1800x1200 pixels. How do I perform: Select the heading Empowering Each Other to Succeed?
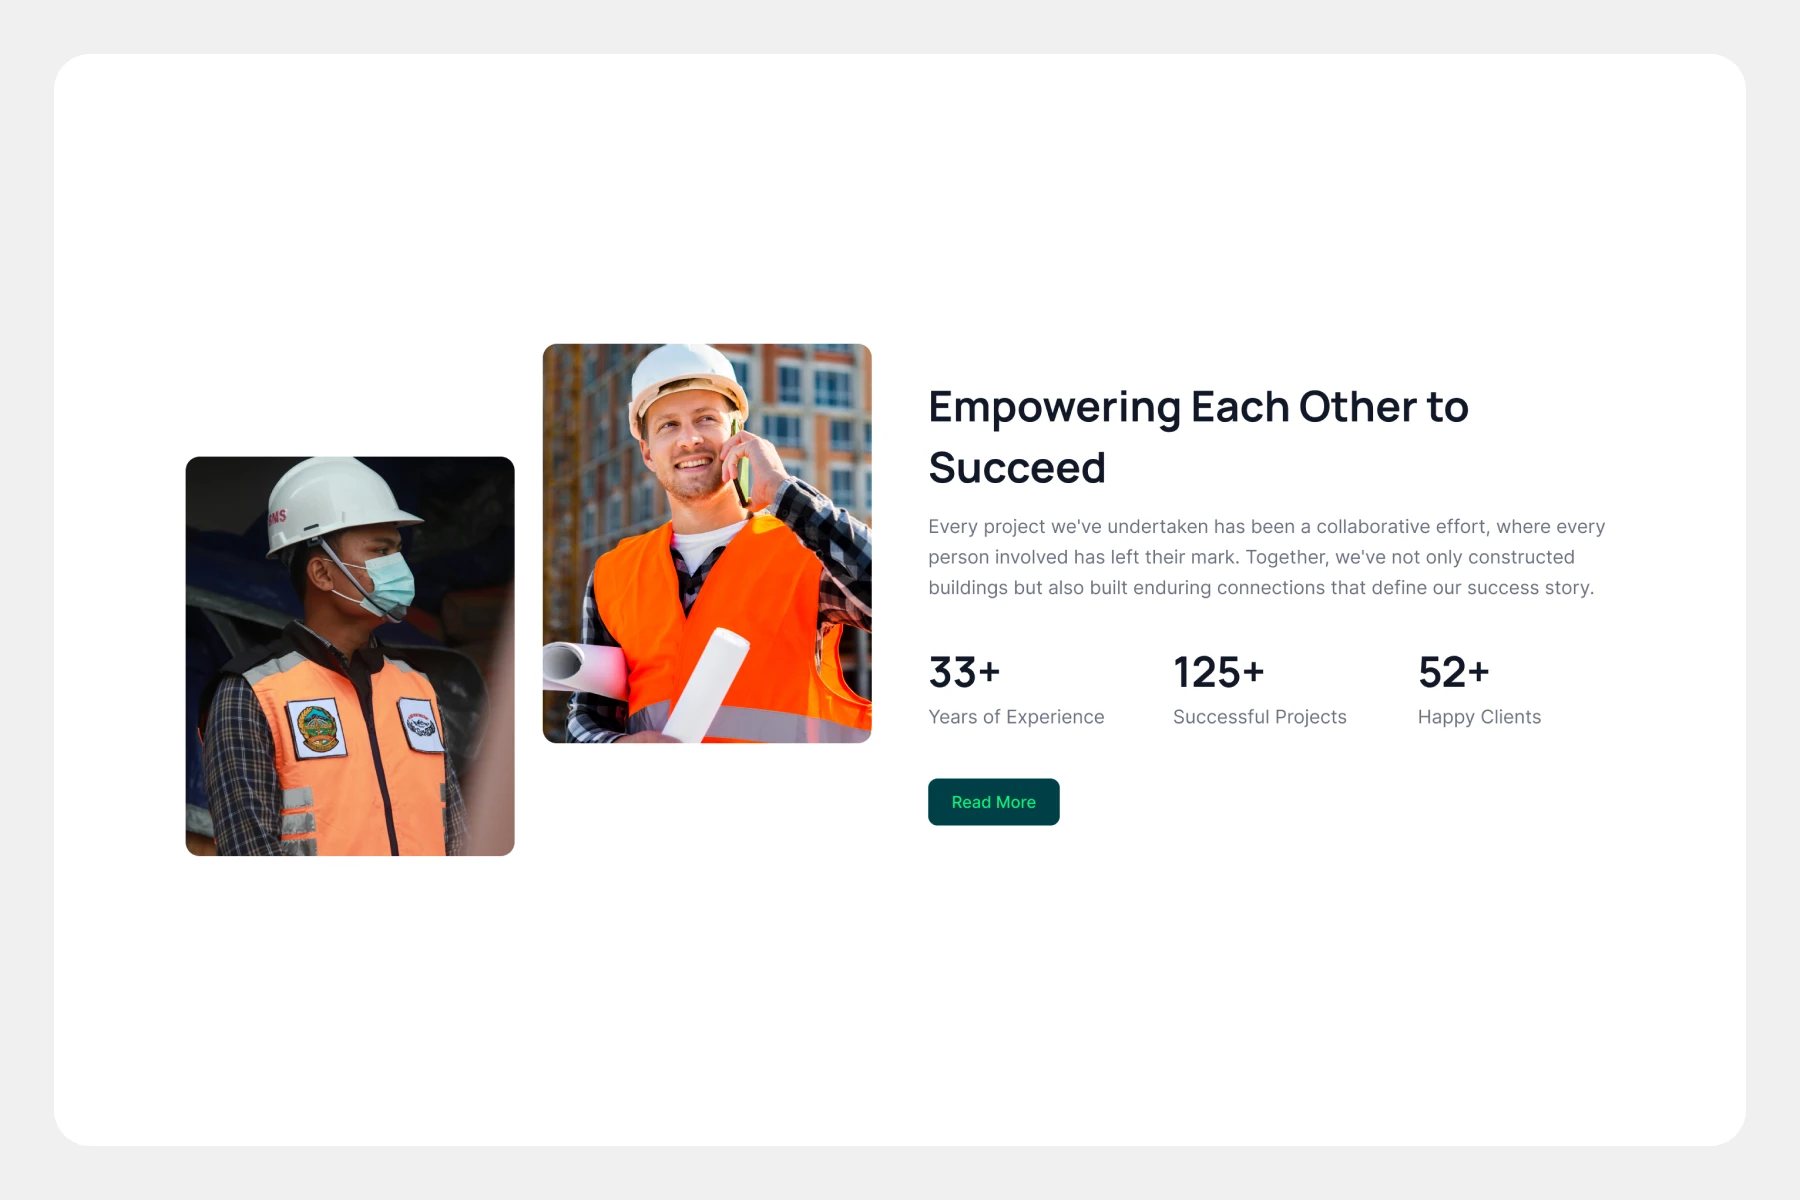[x=1198, y=437]
